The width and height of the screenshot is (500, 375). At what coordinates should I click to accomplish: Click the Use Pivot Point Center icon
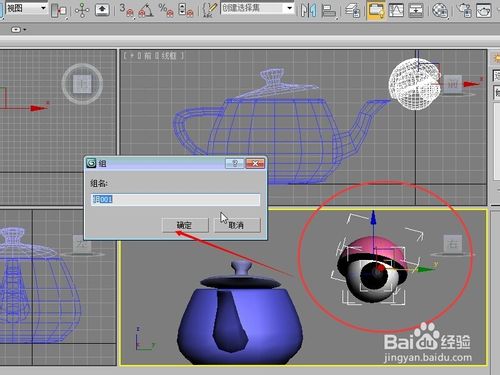pyautogui.click(x=59, y=10)
